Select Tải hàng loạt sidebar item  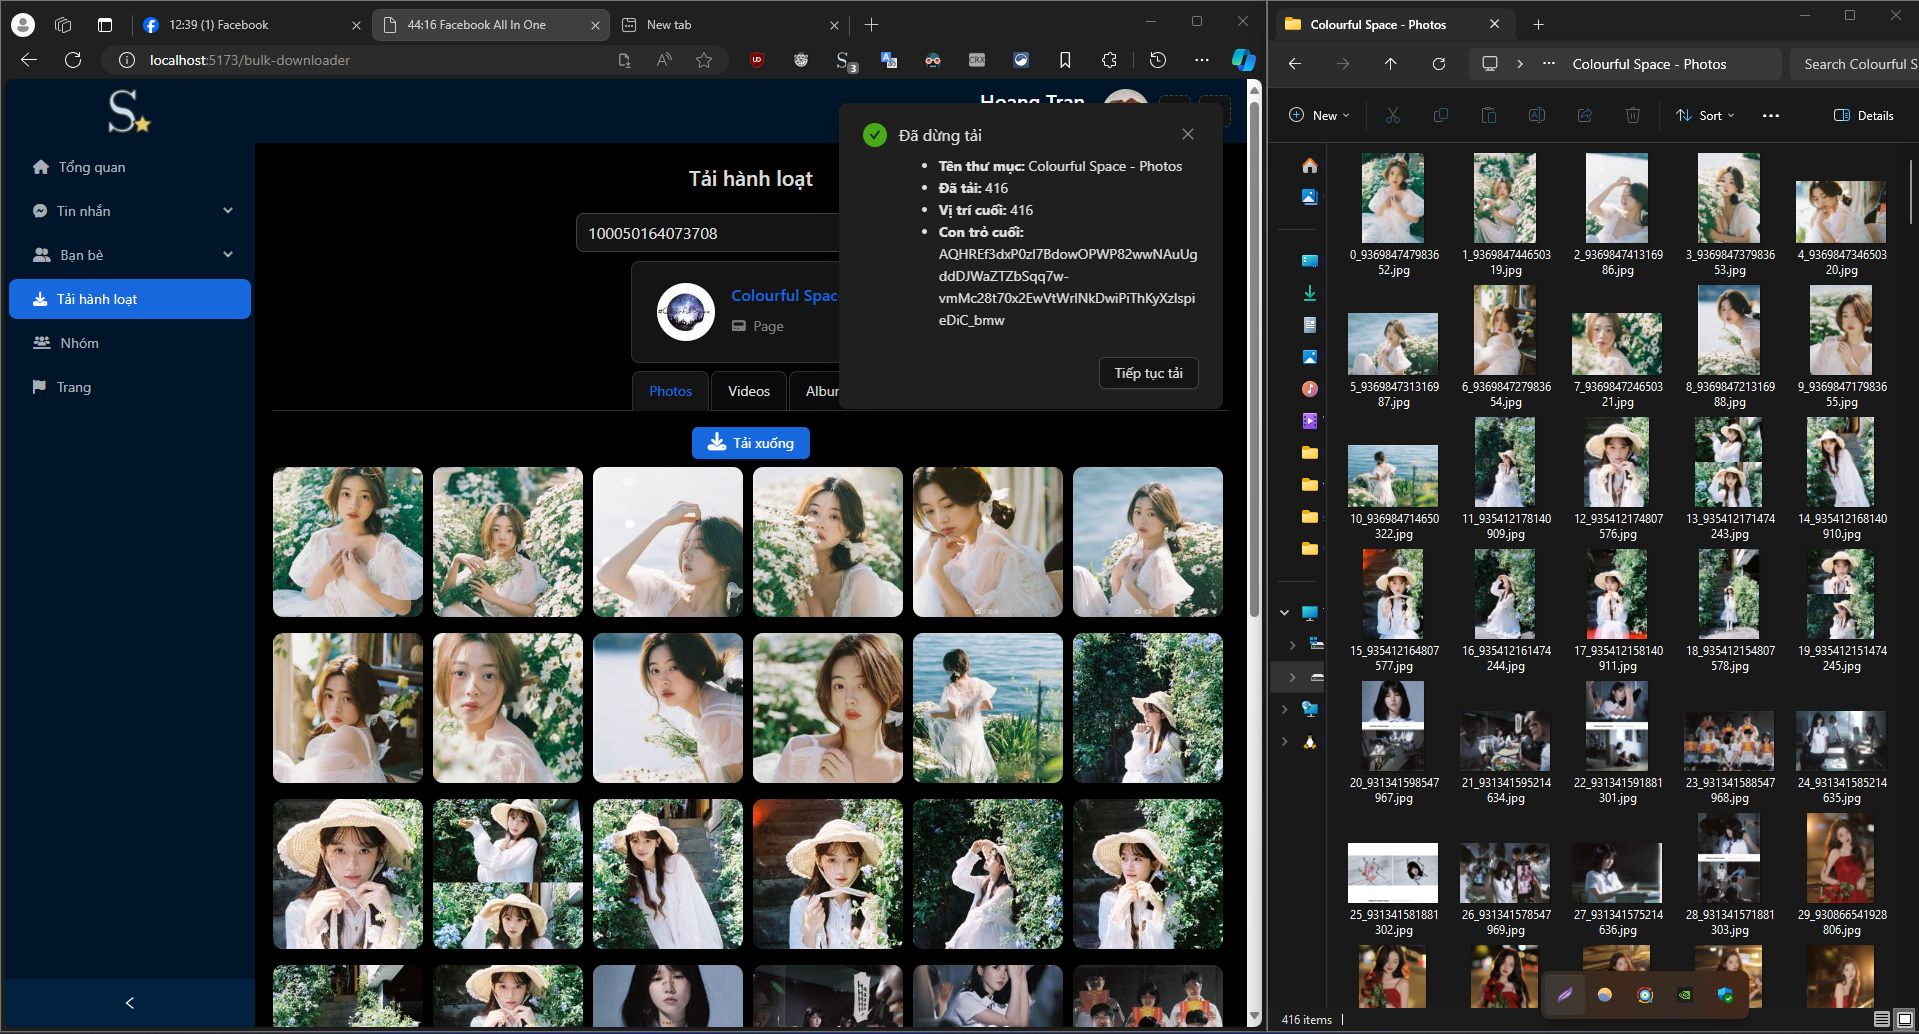(130, 299)
